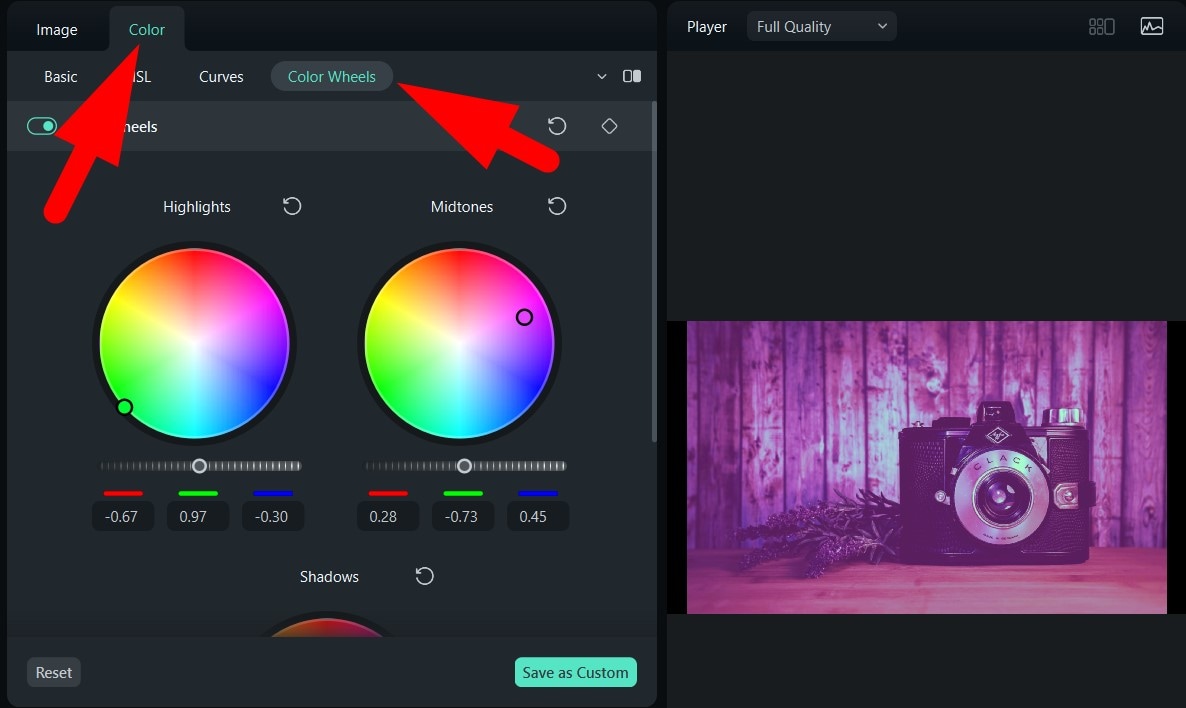Click the camera preview image

[x=927, y=467]
